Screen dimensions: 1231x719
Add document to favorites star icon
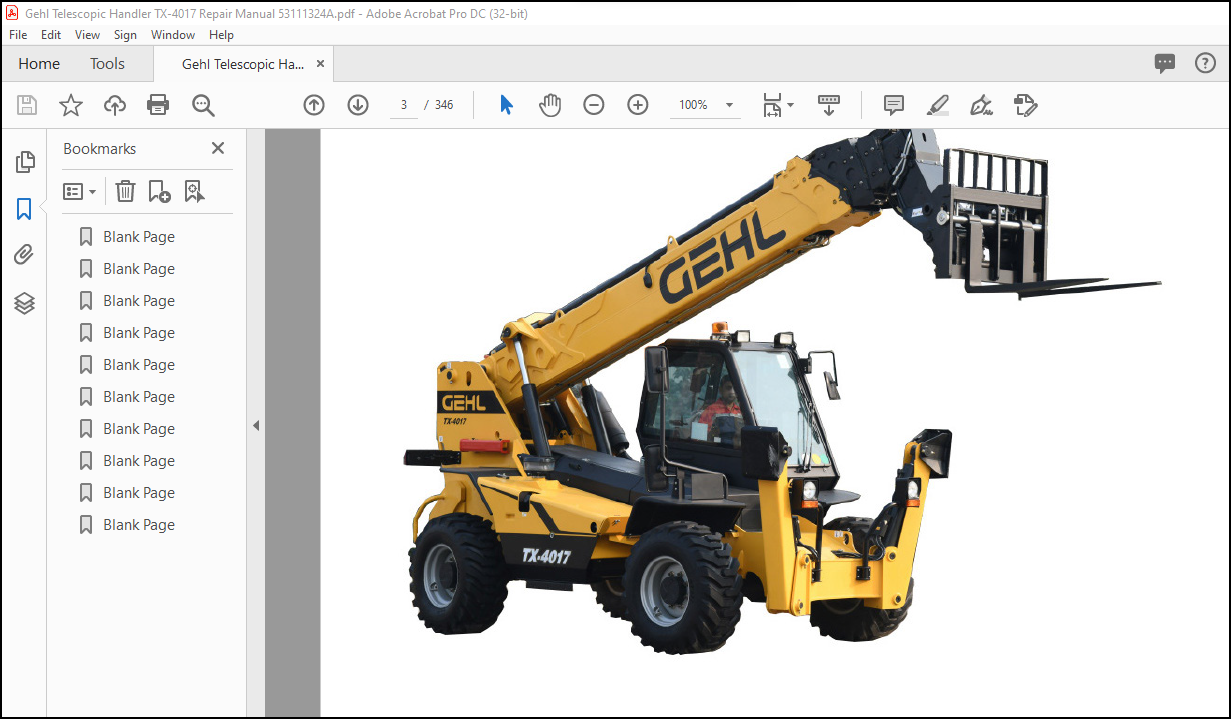click(71, 105)
